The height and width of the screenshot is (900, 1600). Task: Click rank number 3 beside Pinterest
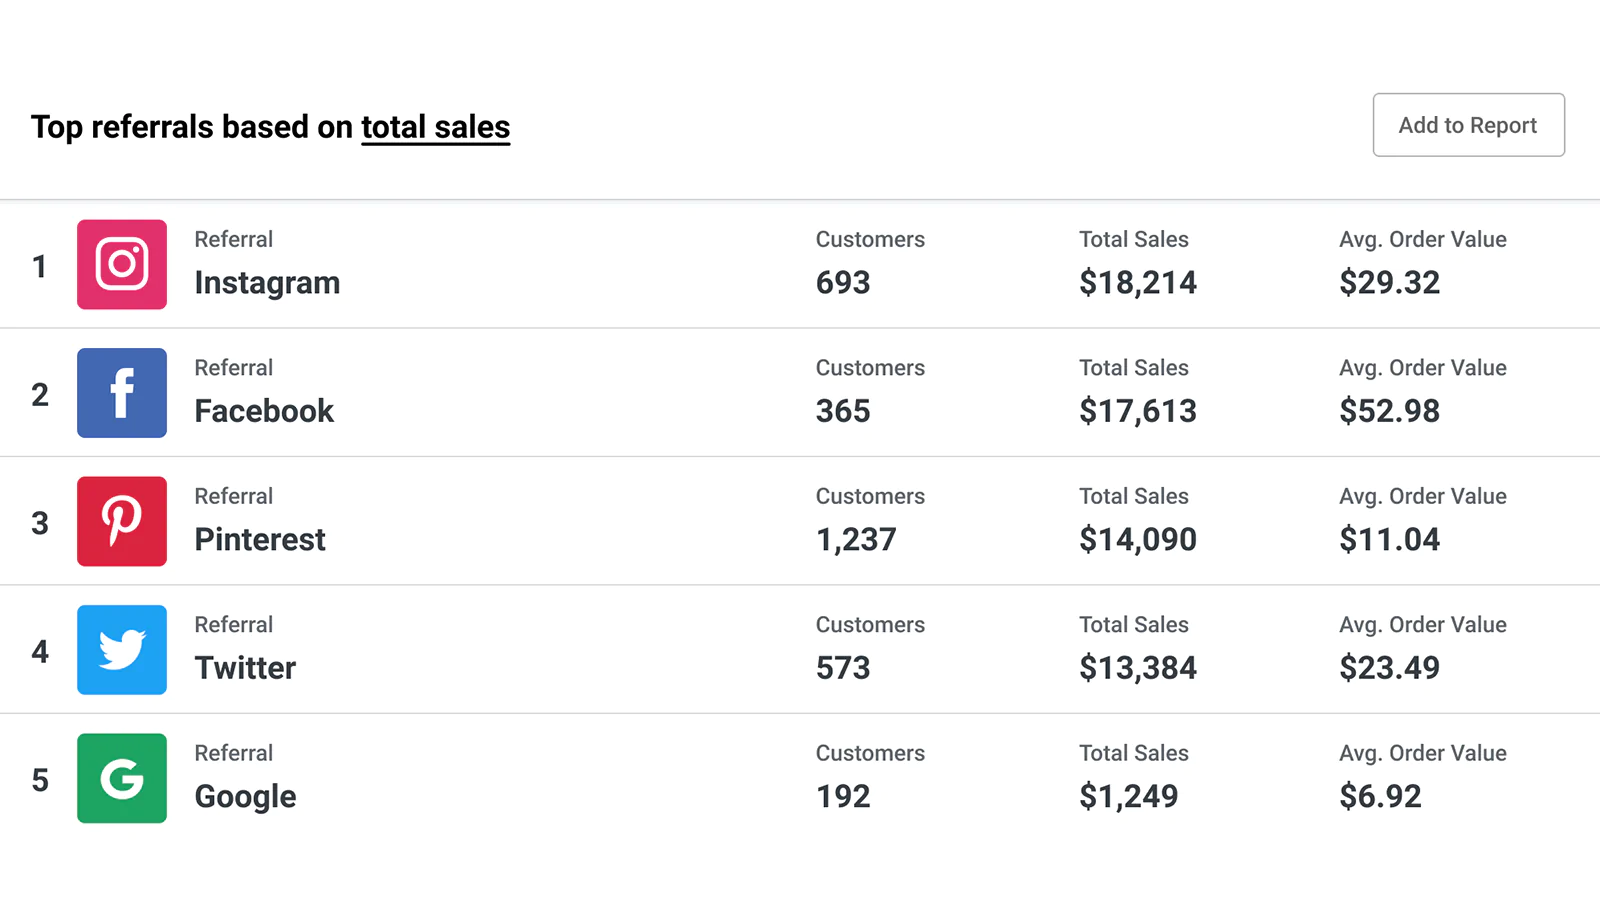40,524
